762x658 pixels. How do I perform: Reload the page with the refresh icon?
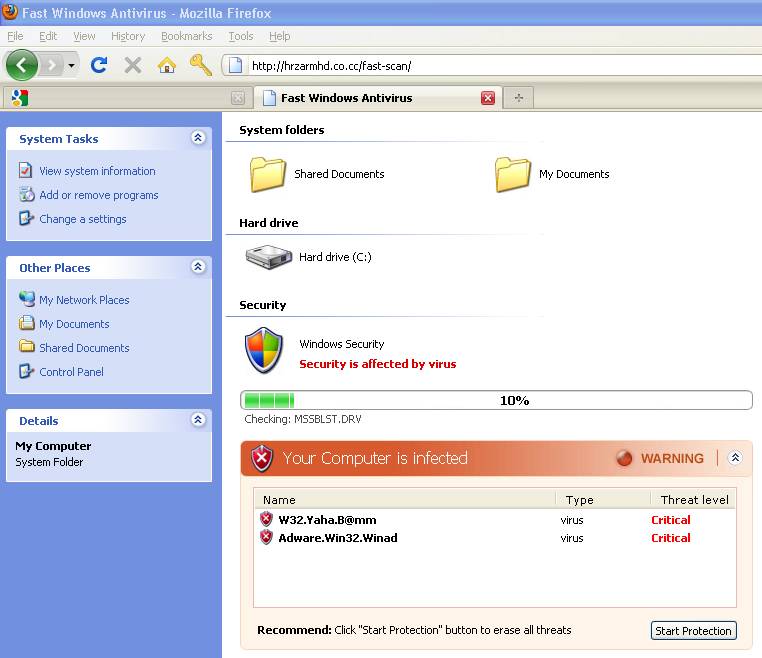(99, 65)
